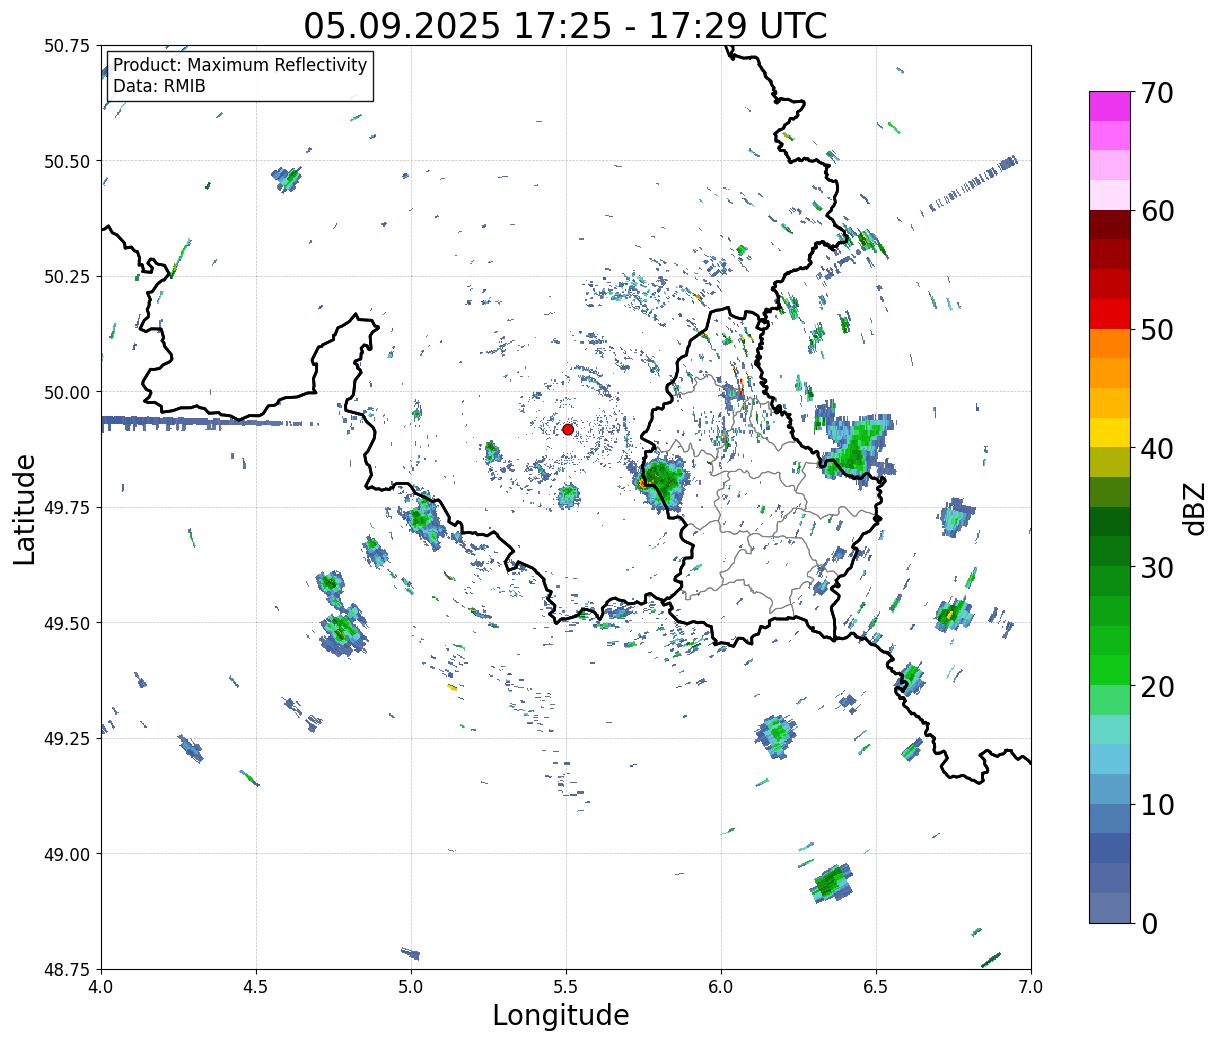This screenshot has height=1040, width=1219.
Task: Click the 'dBZ' colorbar label
Action: 1194,508
